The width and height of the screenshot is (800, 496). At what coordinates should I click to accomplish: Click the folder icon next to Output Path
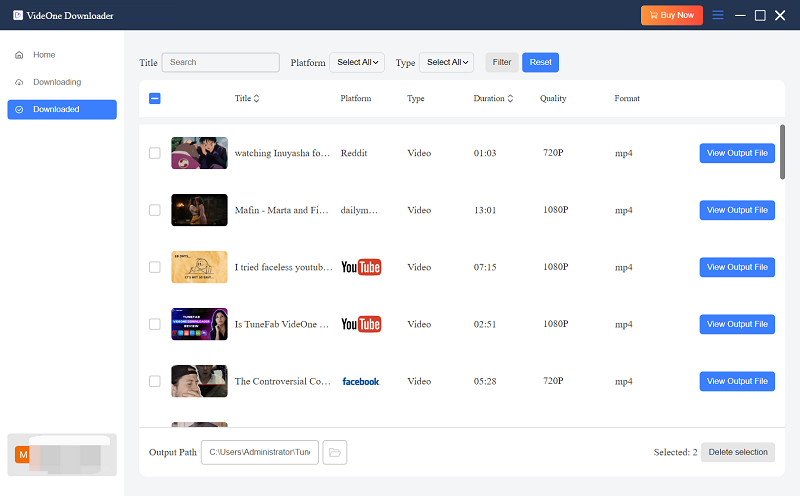click(x=335, y=453)
